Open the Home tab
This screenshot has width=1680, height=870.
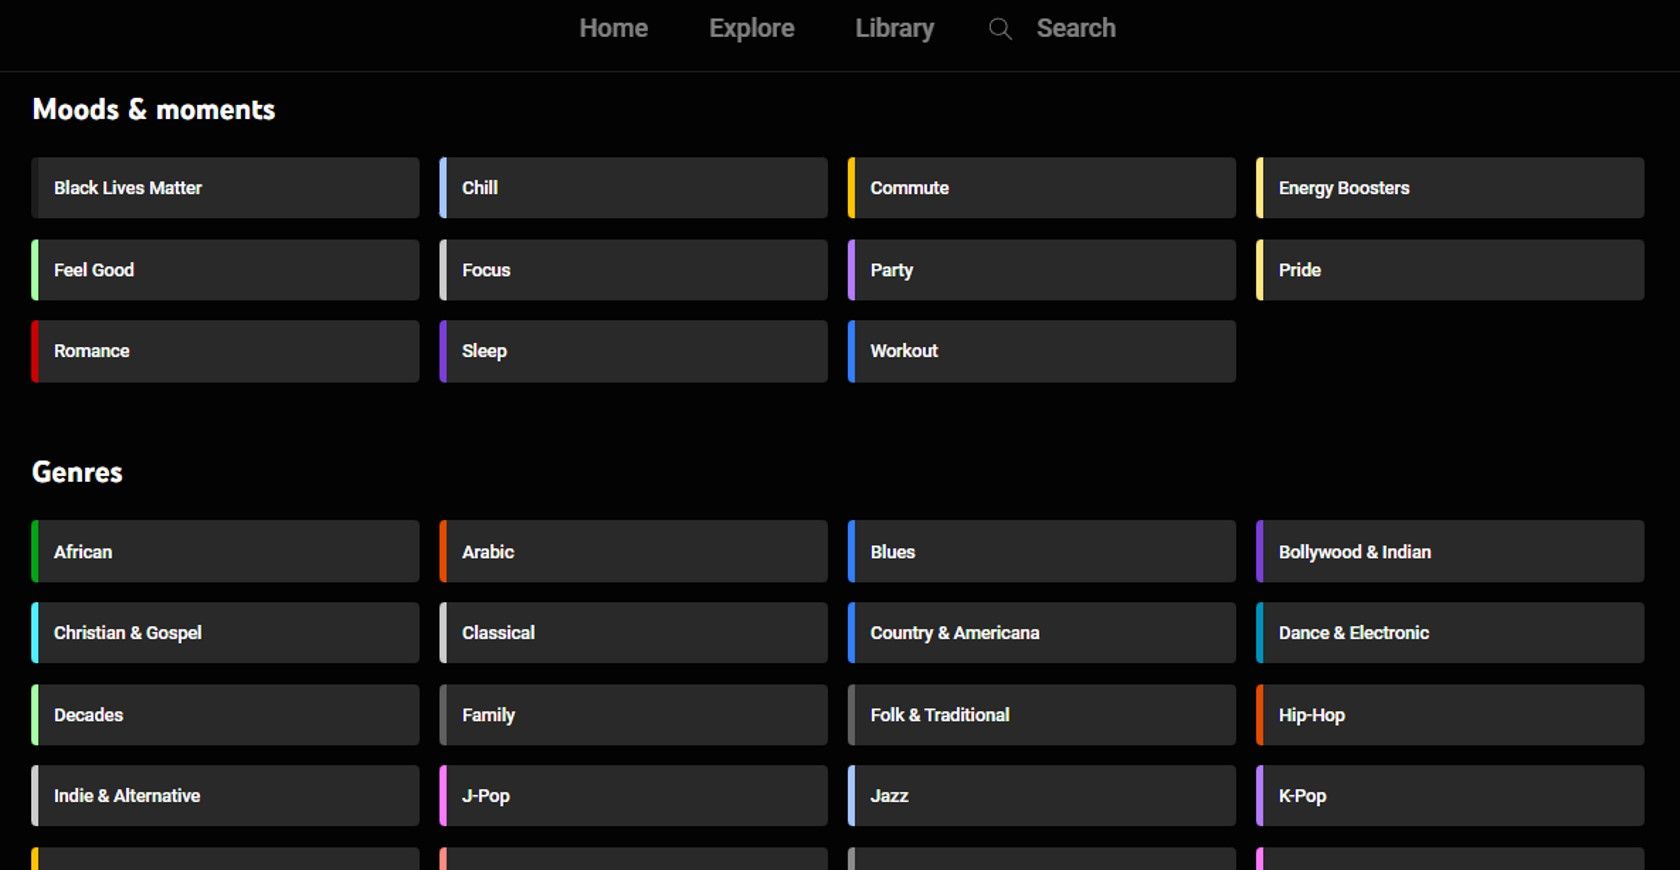pyautogui.click(x=613, y=29)
